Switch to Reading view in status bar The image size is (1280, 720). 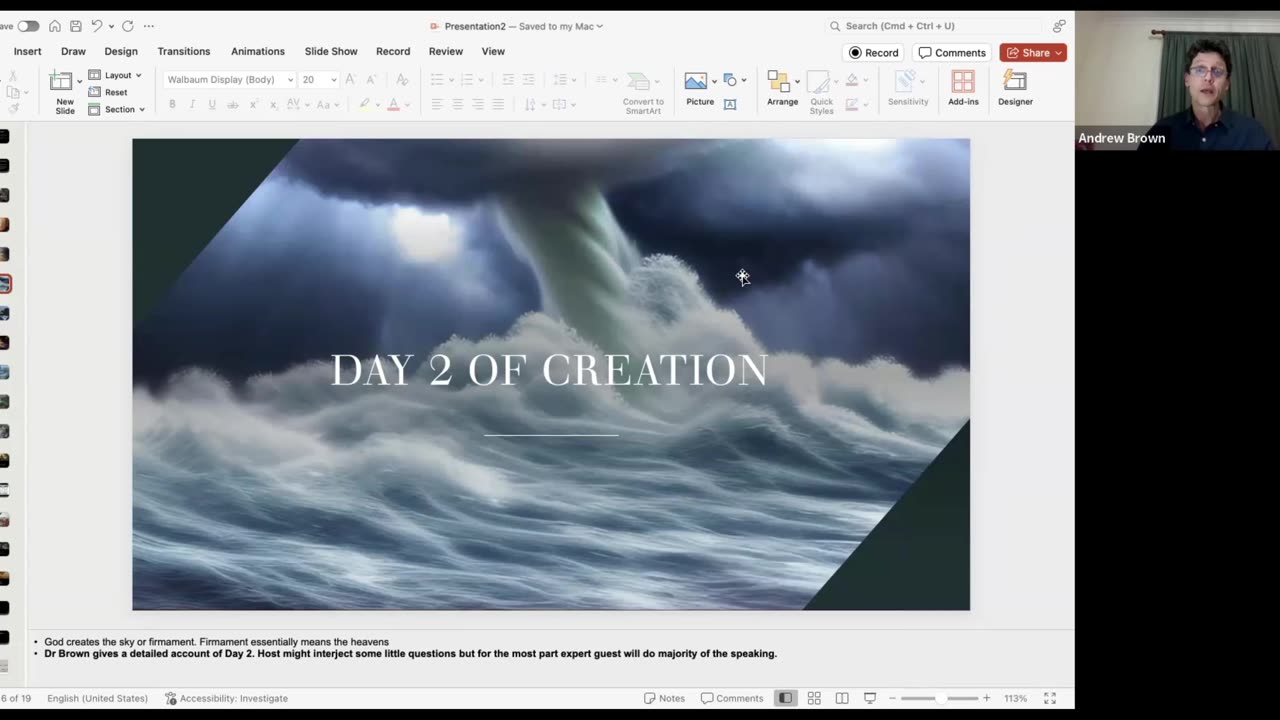842,698
